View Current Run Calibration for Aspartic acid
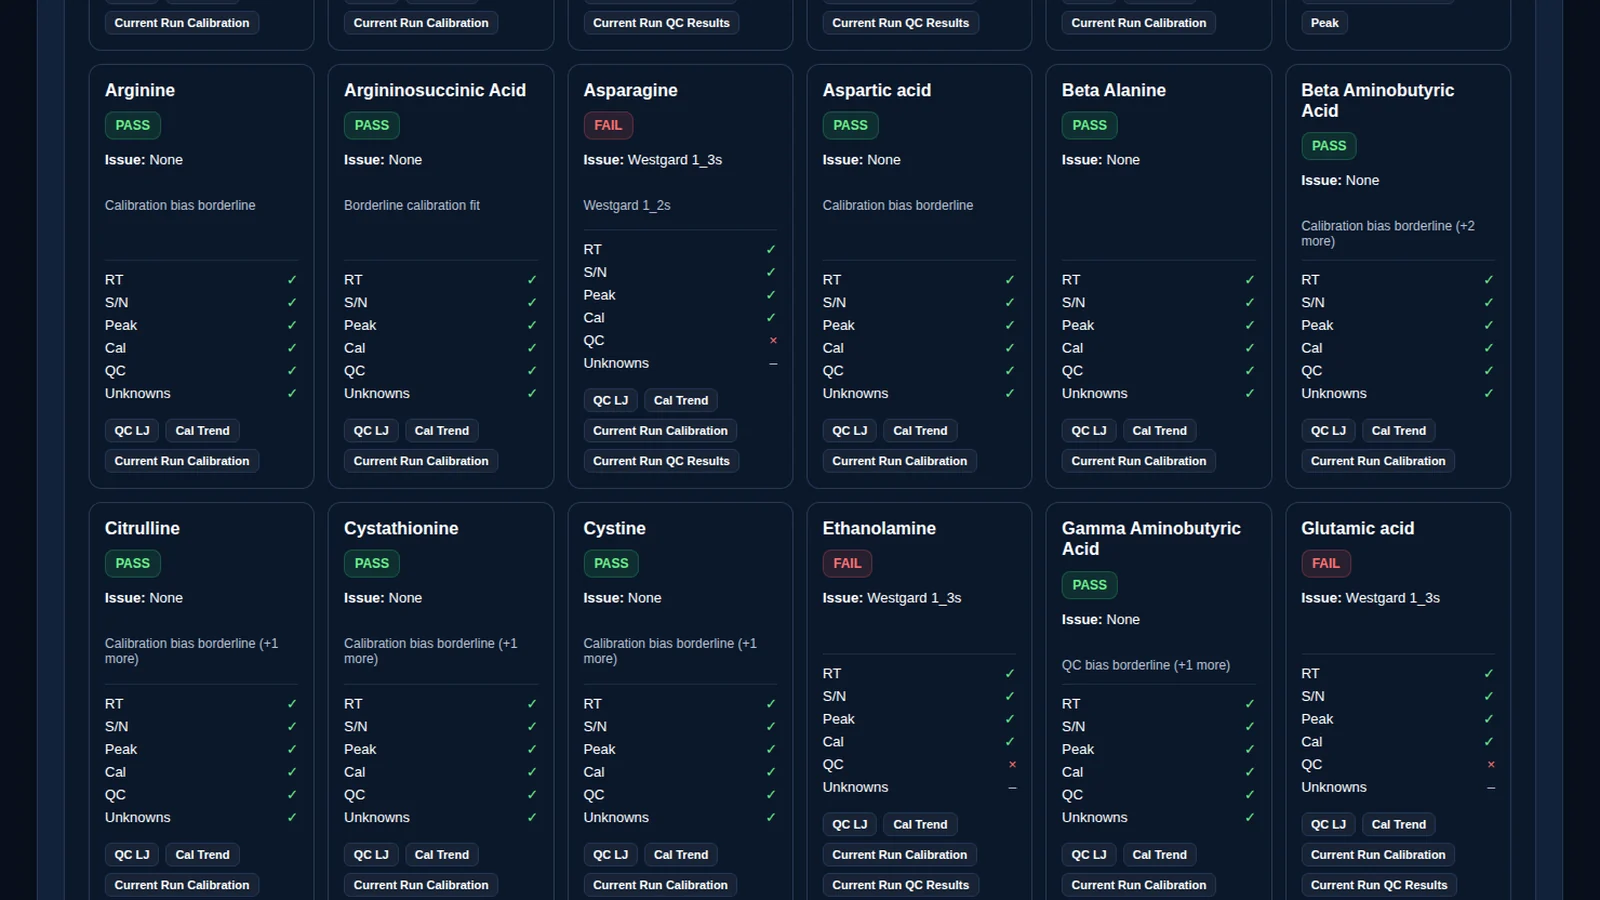This screenshot has height=900, width=1600. tap(900, 461)
